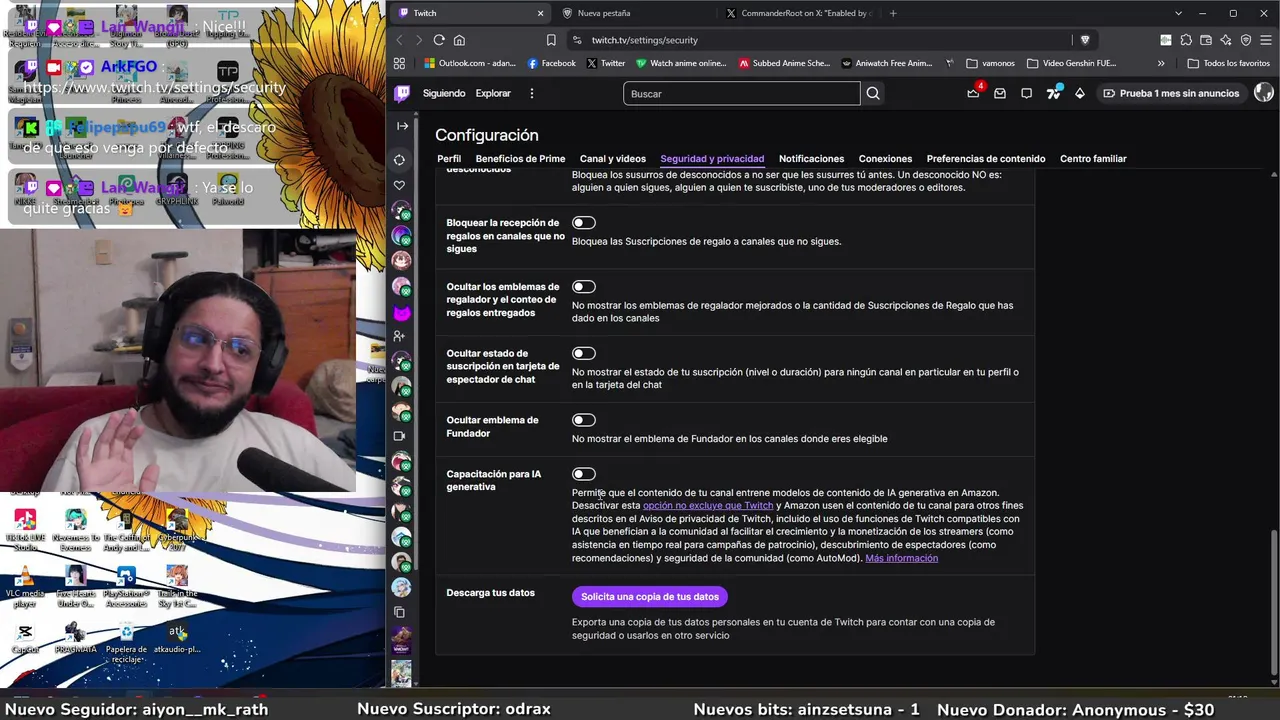This screenshot has width=1280, height=720.
Task: Open the apps grid in bookmarks bar
Action: coord(399,63)
